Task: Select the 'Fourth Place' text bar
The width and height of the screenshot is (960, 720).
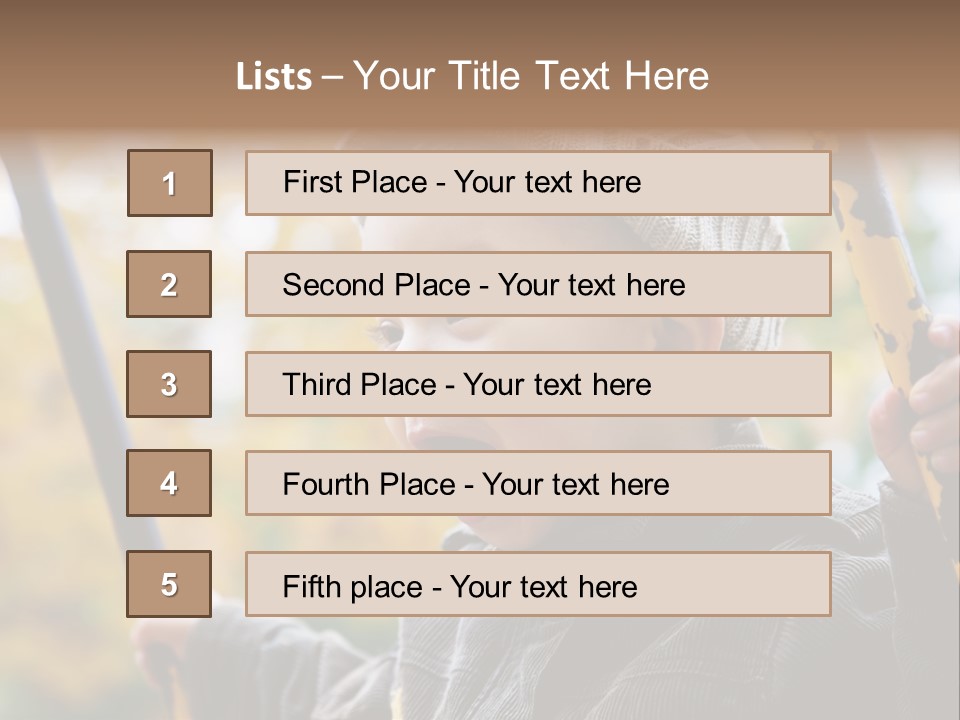Action: (538, 484)
